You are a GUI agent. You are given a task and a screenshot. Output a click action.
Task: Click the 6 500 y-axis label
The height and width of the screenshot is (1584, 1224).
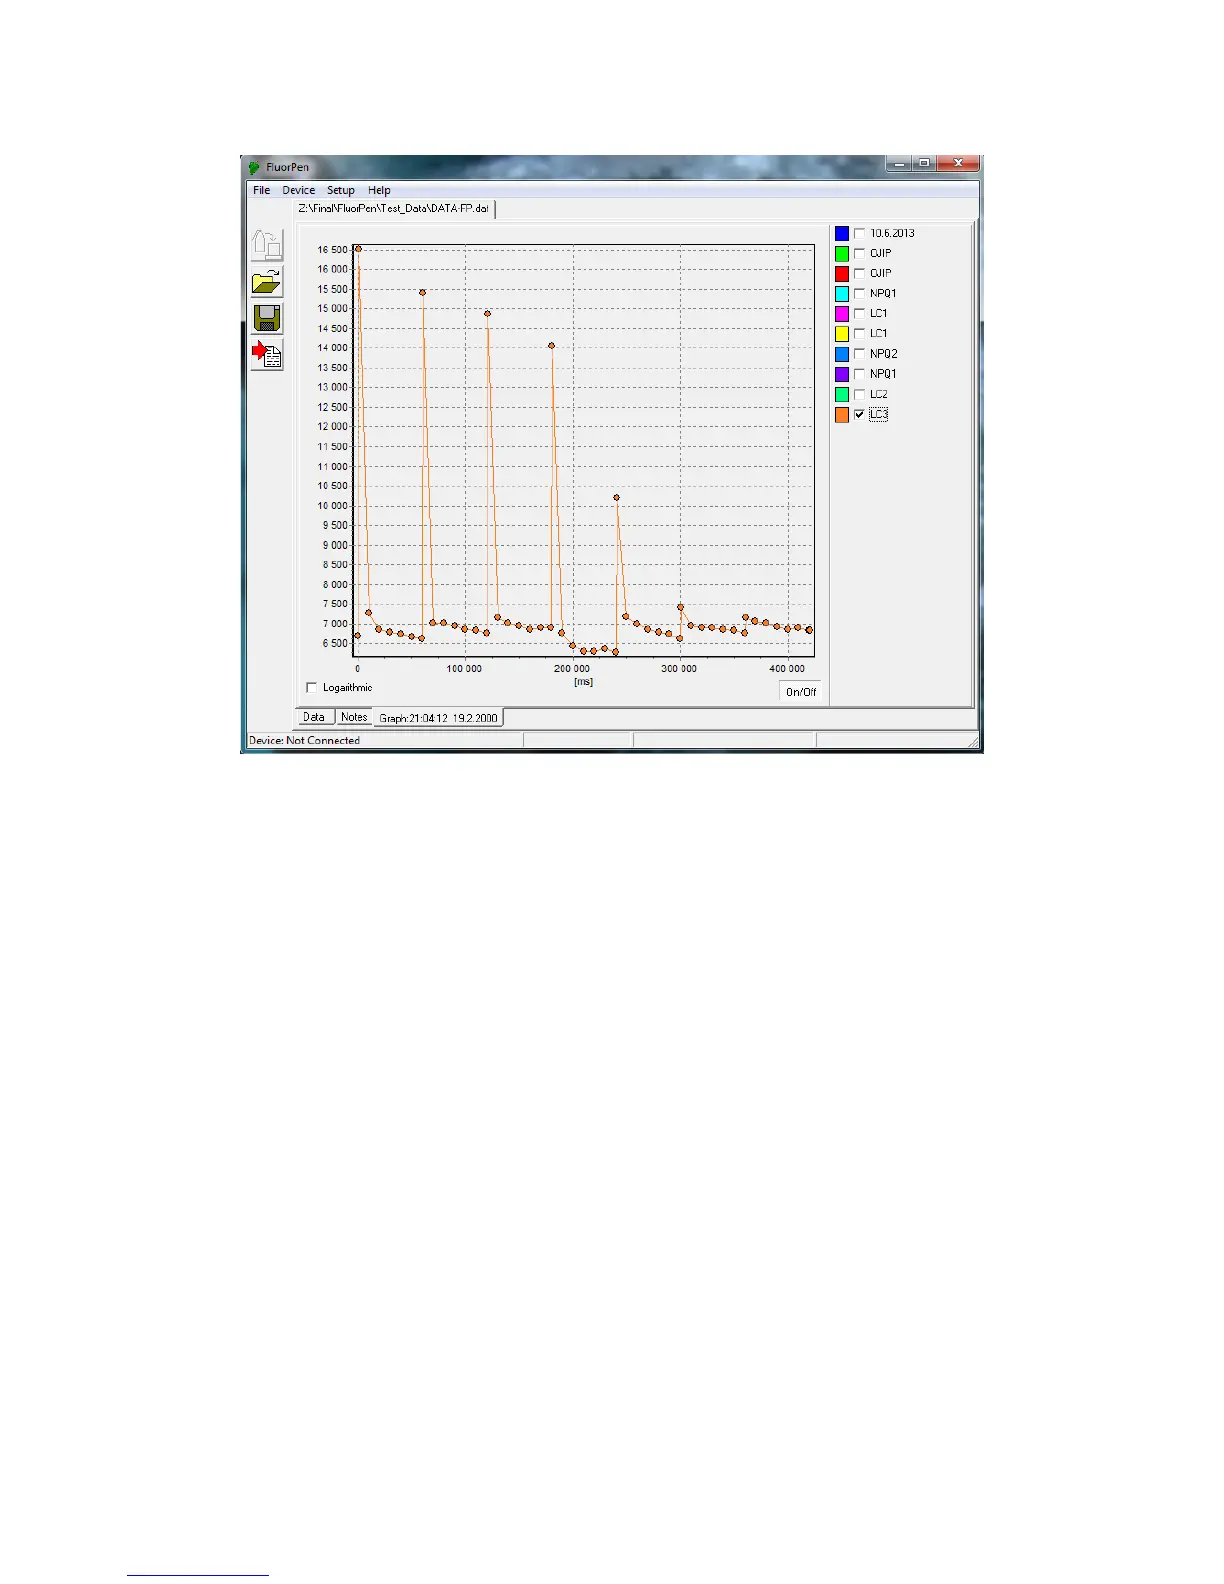tap(335, 644)
